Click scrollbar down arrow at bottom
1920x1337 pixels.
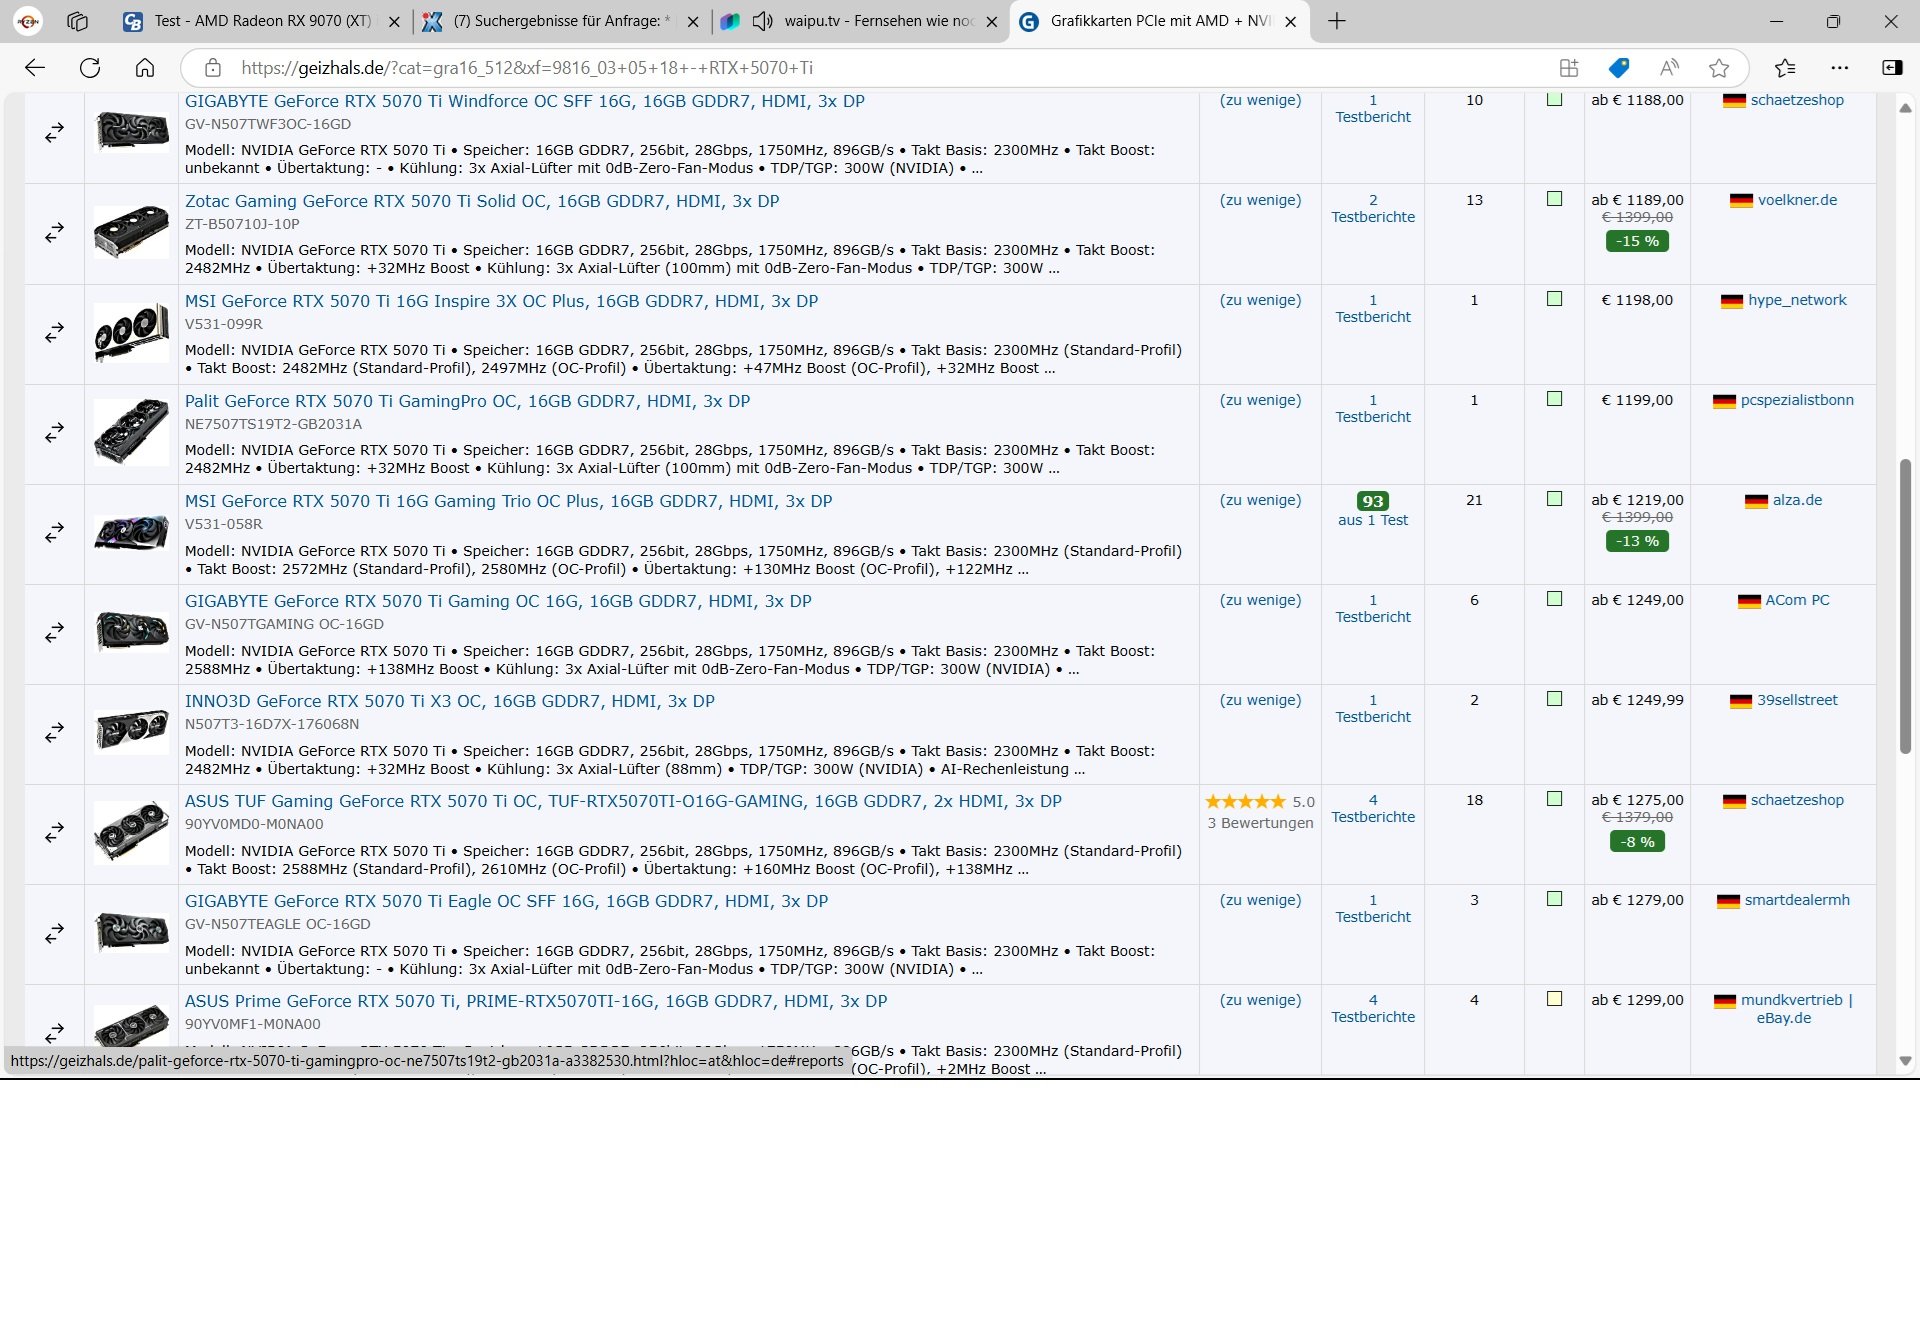point(1905,1061)
